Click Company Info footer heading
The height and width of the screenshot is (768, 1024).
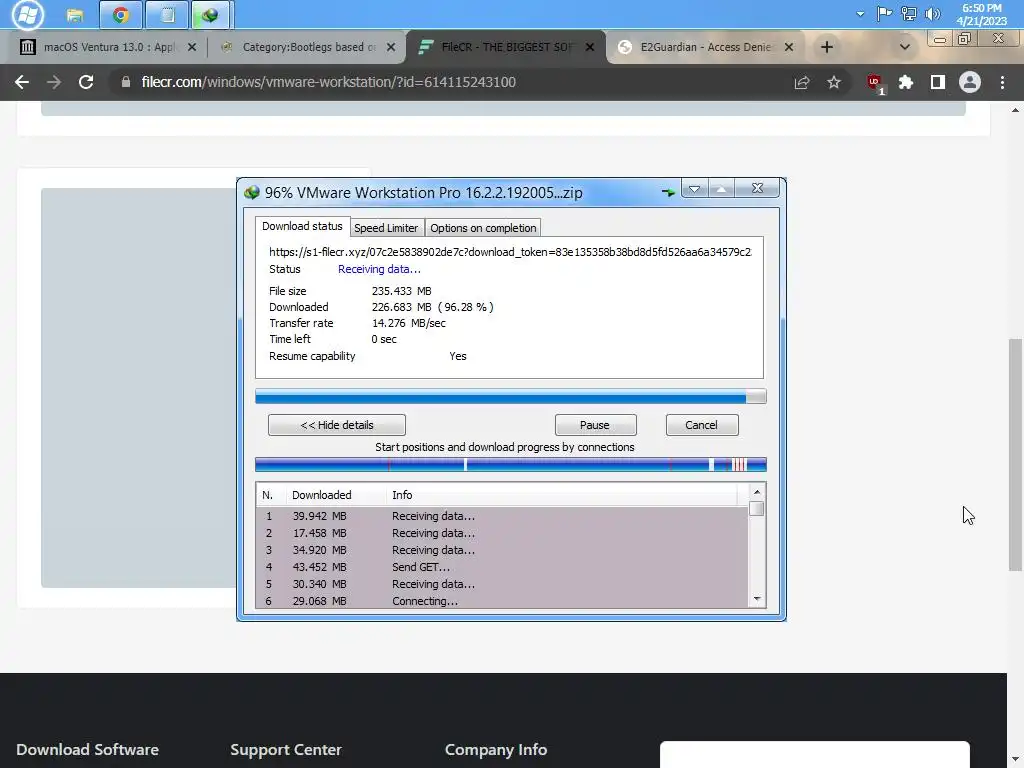coord(496,750)
